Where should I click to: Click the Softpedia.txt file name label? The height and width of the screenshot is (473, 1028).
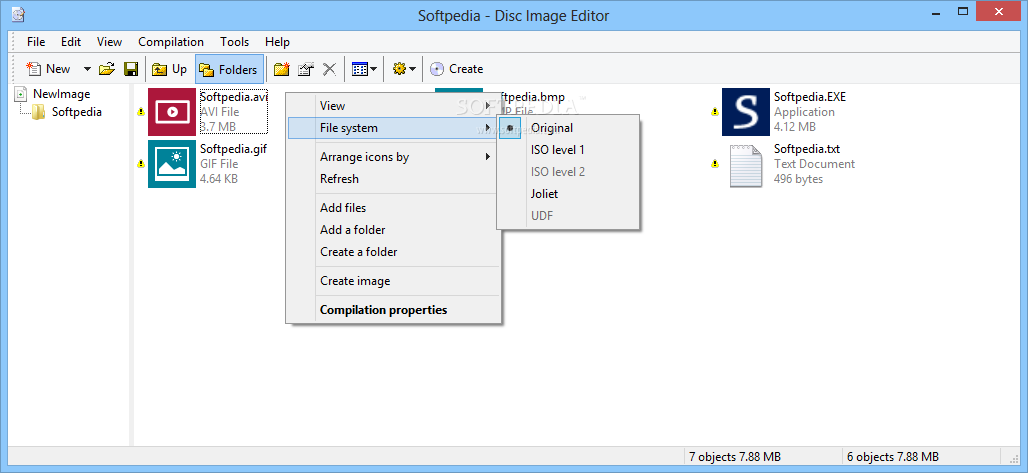click(x=806, y=149)
